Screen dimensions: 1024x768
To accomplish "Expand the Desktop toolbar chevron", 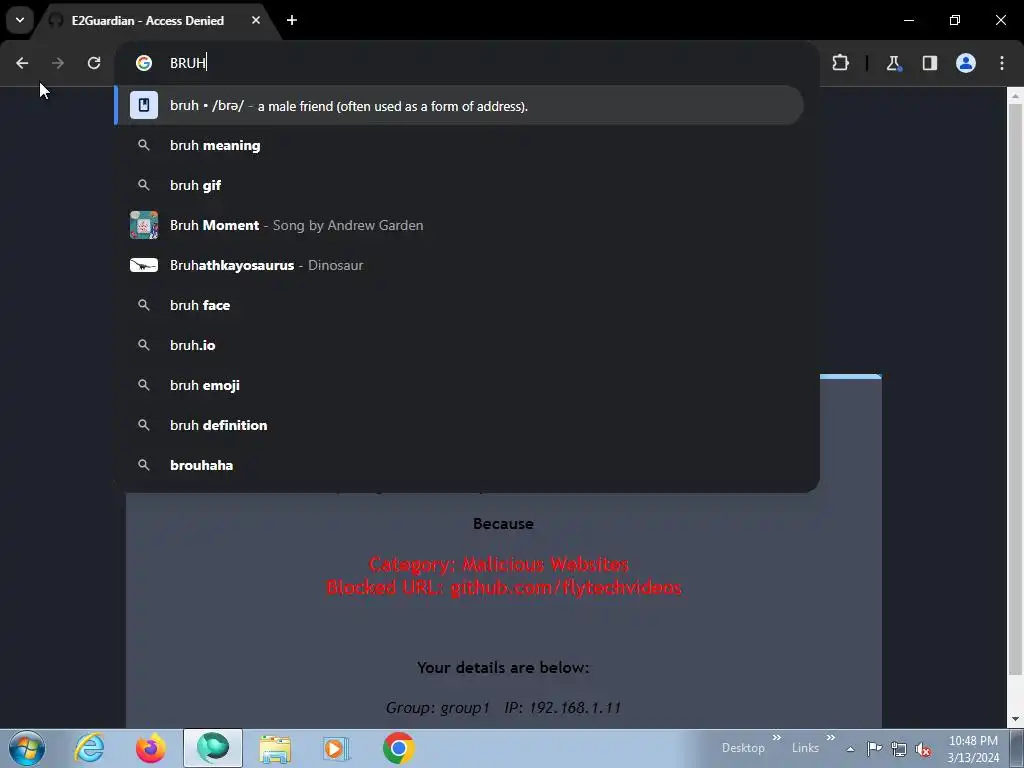I will point(776,738).
